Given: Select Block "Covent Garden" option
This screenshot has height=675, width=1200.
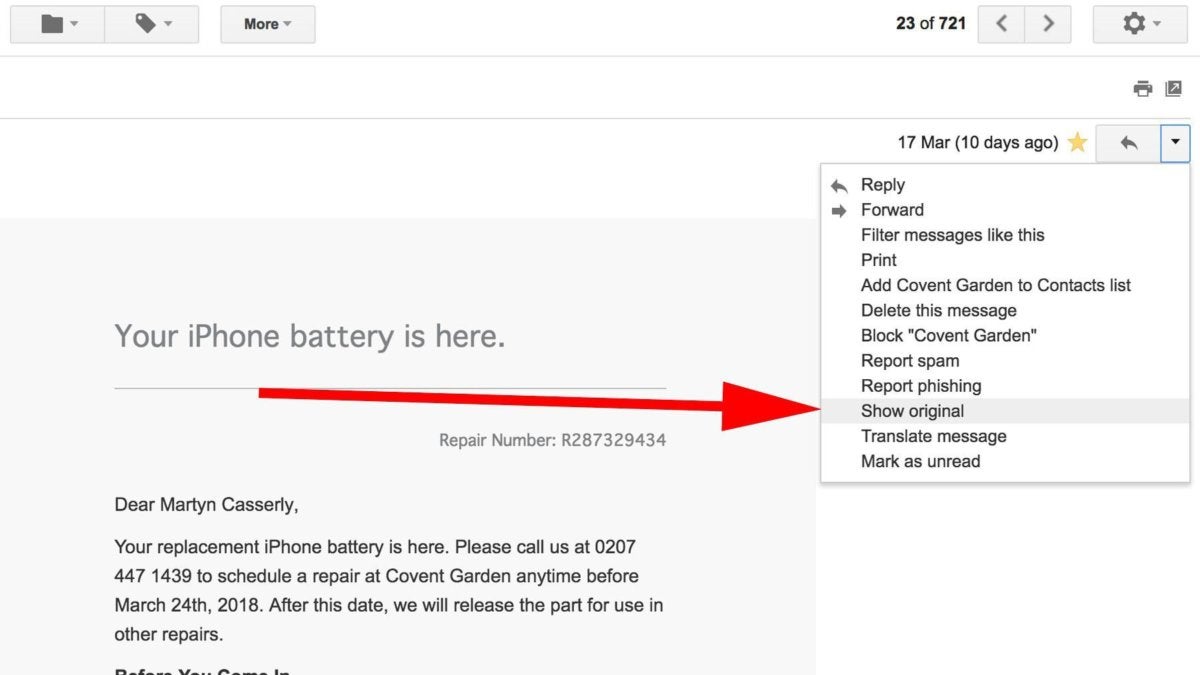Looking at the screenshot, I should (1005, 335).
